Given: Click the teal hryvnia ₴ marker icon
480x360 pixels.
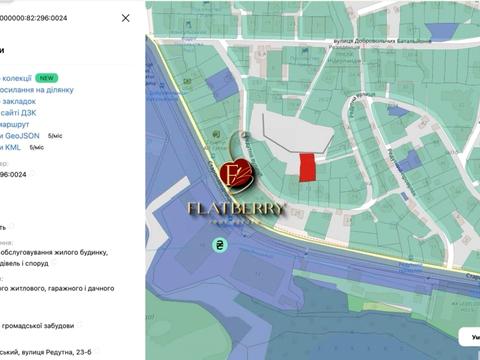Looking at the screenshot, I should pyautogui.click(x=220, y=245).
